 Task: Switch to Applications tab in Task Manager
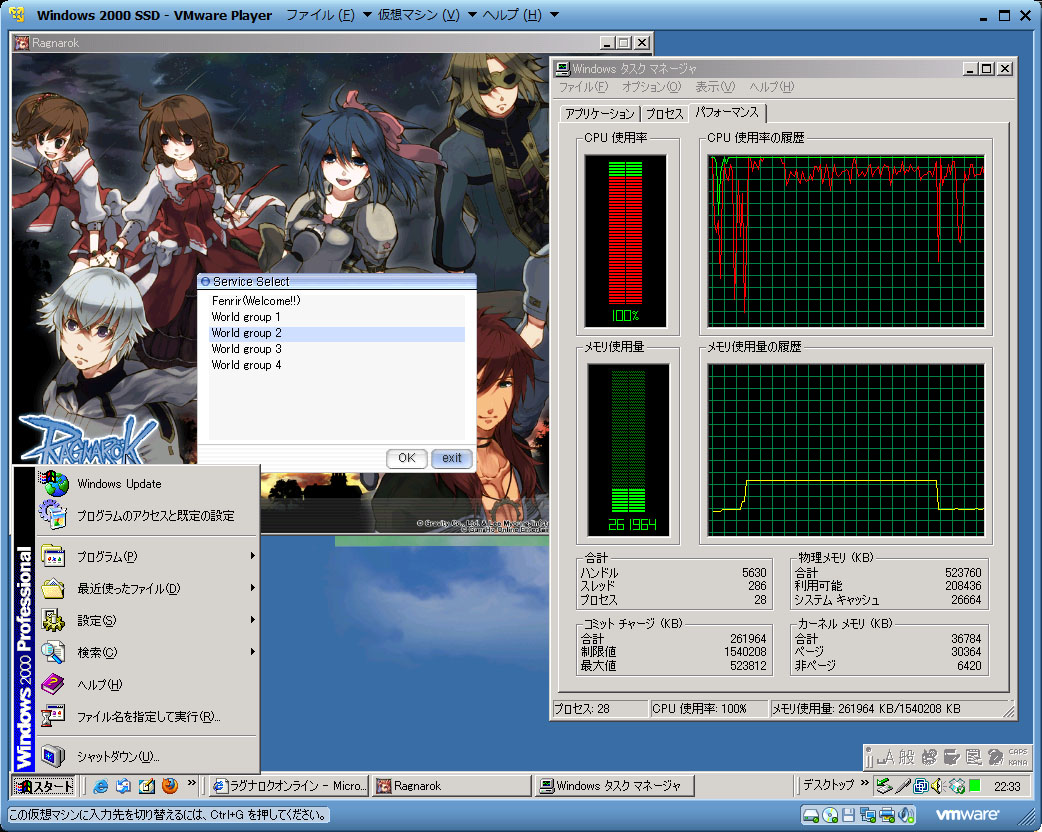[599, 114]
